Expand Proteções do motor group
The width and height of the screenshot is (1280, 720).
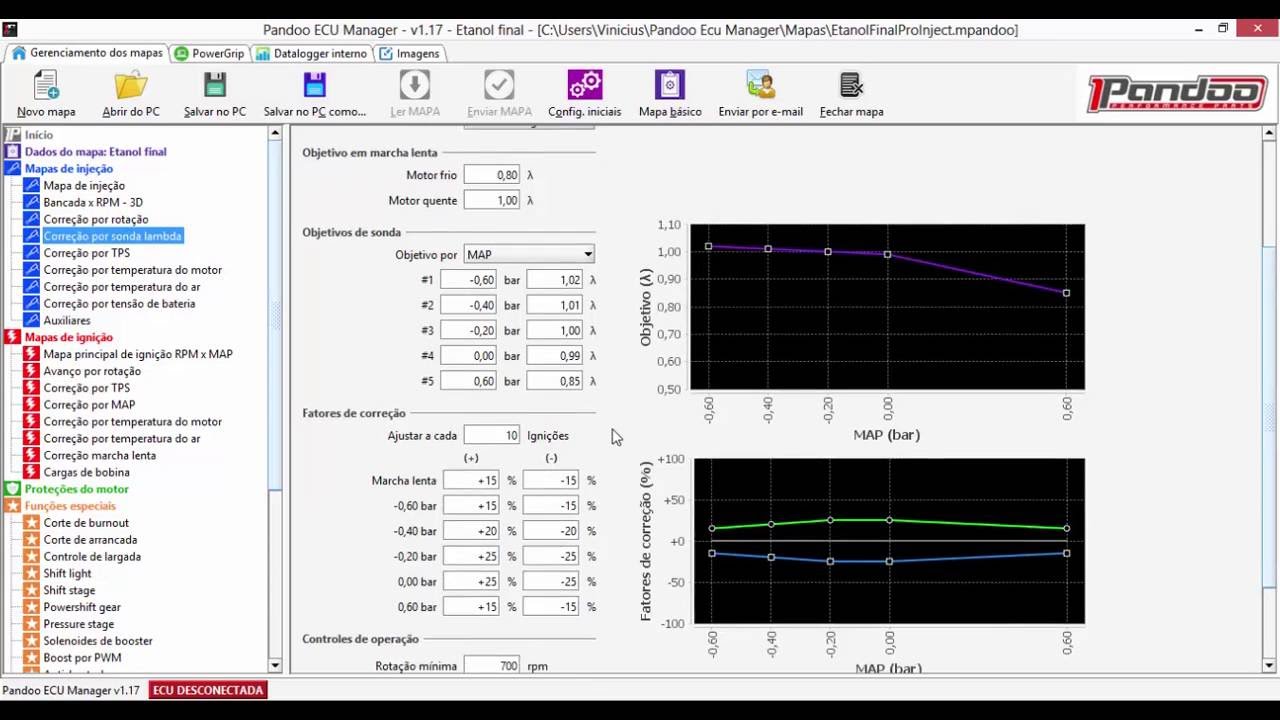click(x=76, y=489)
